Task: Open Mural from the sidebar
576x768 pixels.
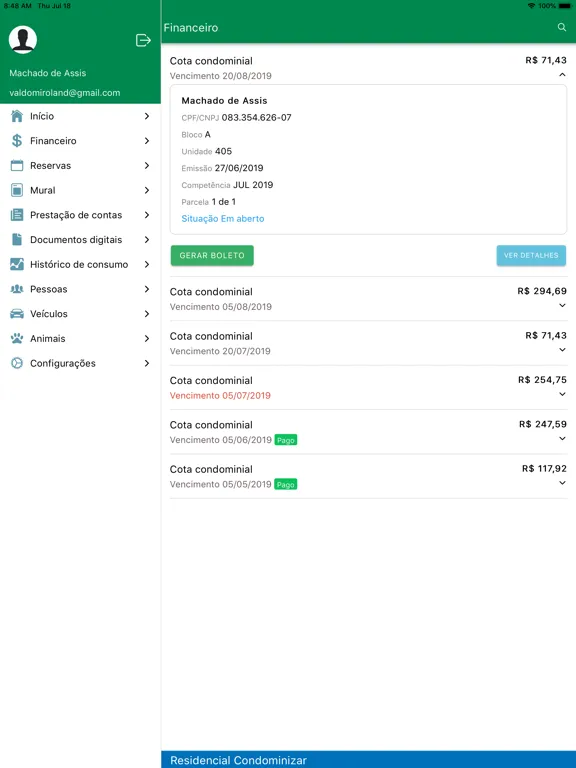Action: [80, 190]
